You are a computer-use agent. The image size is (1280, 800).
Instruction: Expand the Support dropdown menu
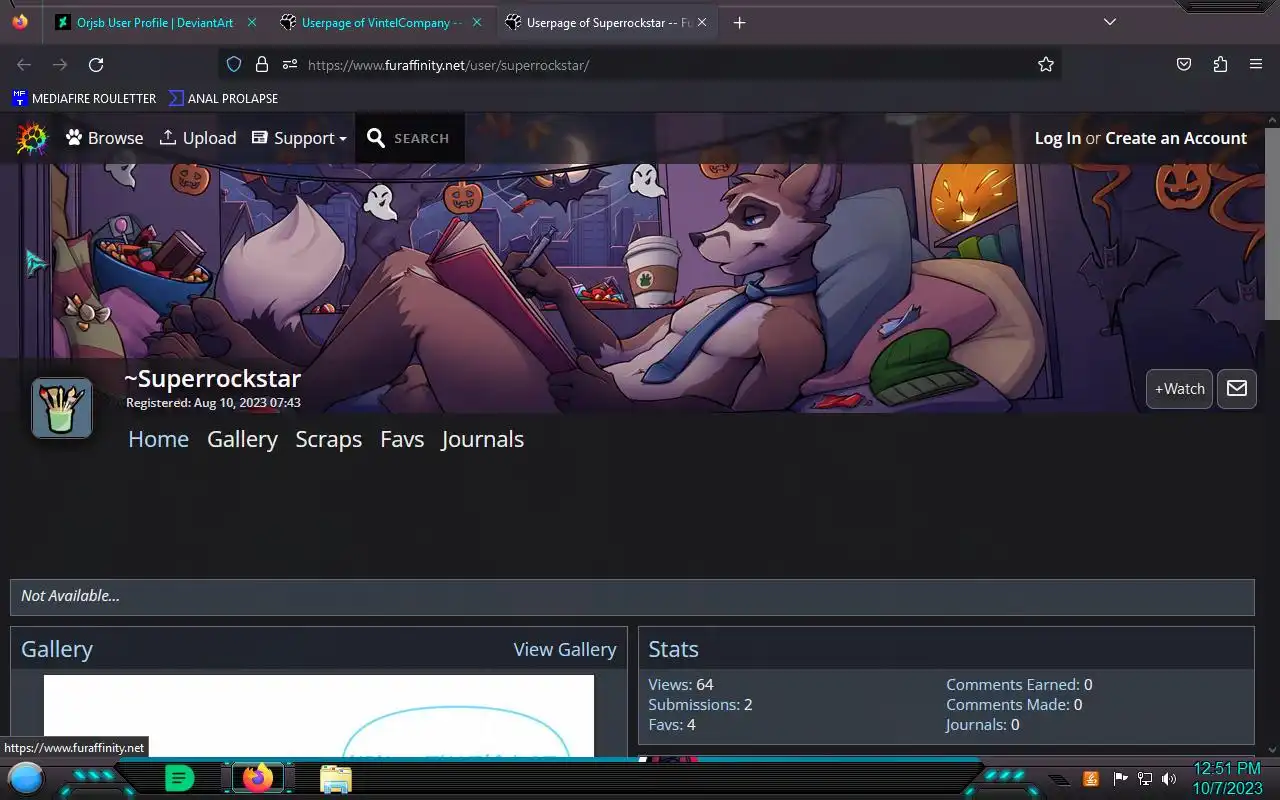coord(299,138)
